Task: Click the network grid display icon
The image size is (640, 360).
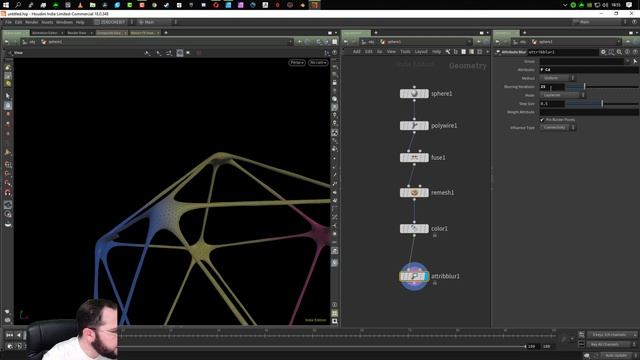Action: click(480, 52)
